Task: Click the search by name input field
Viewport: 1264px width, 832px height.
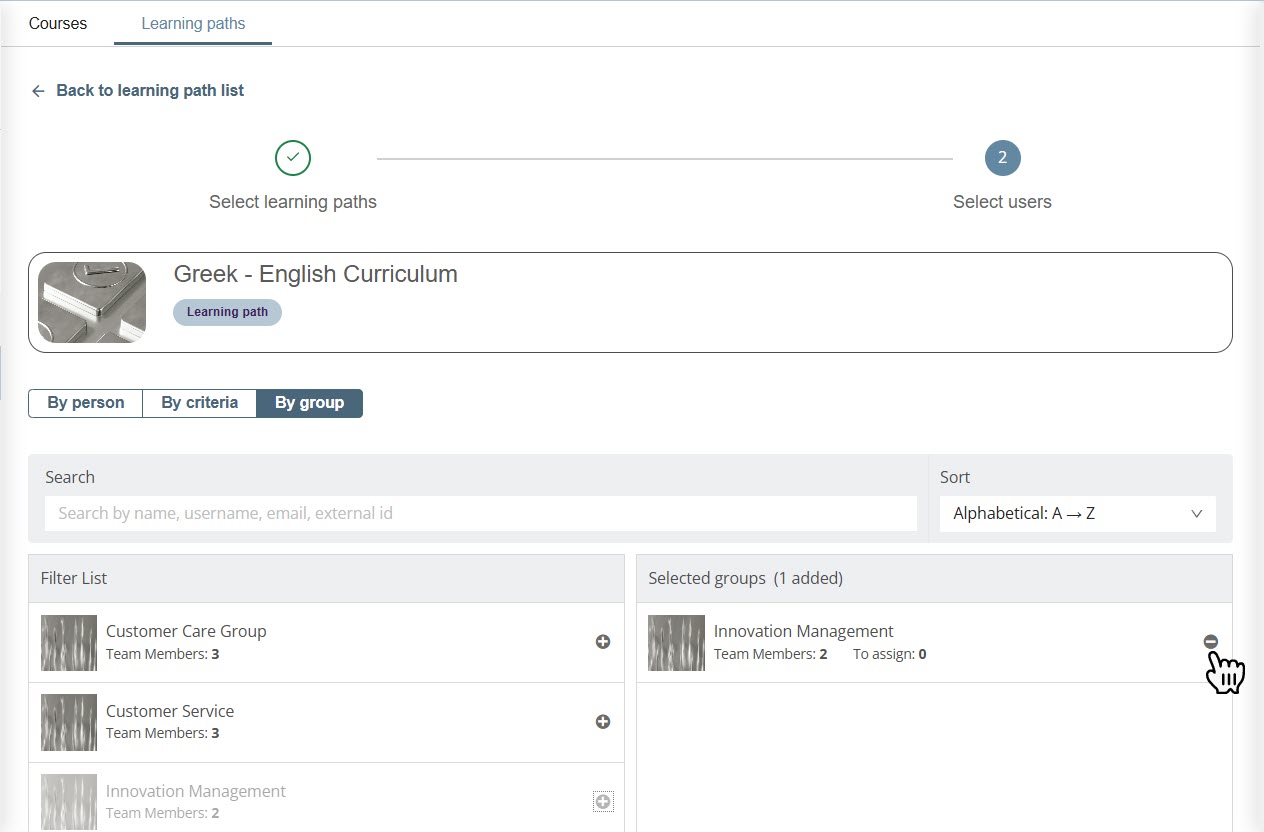Action: click(480, 514)
